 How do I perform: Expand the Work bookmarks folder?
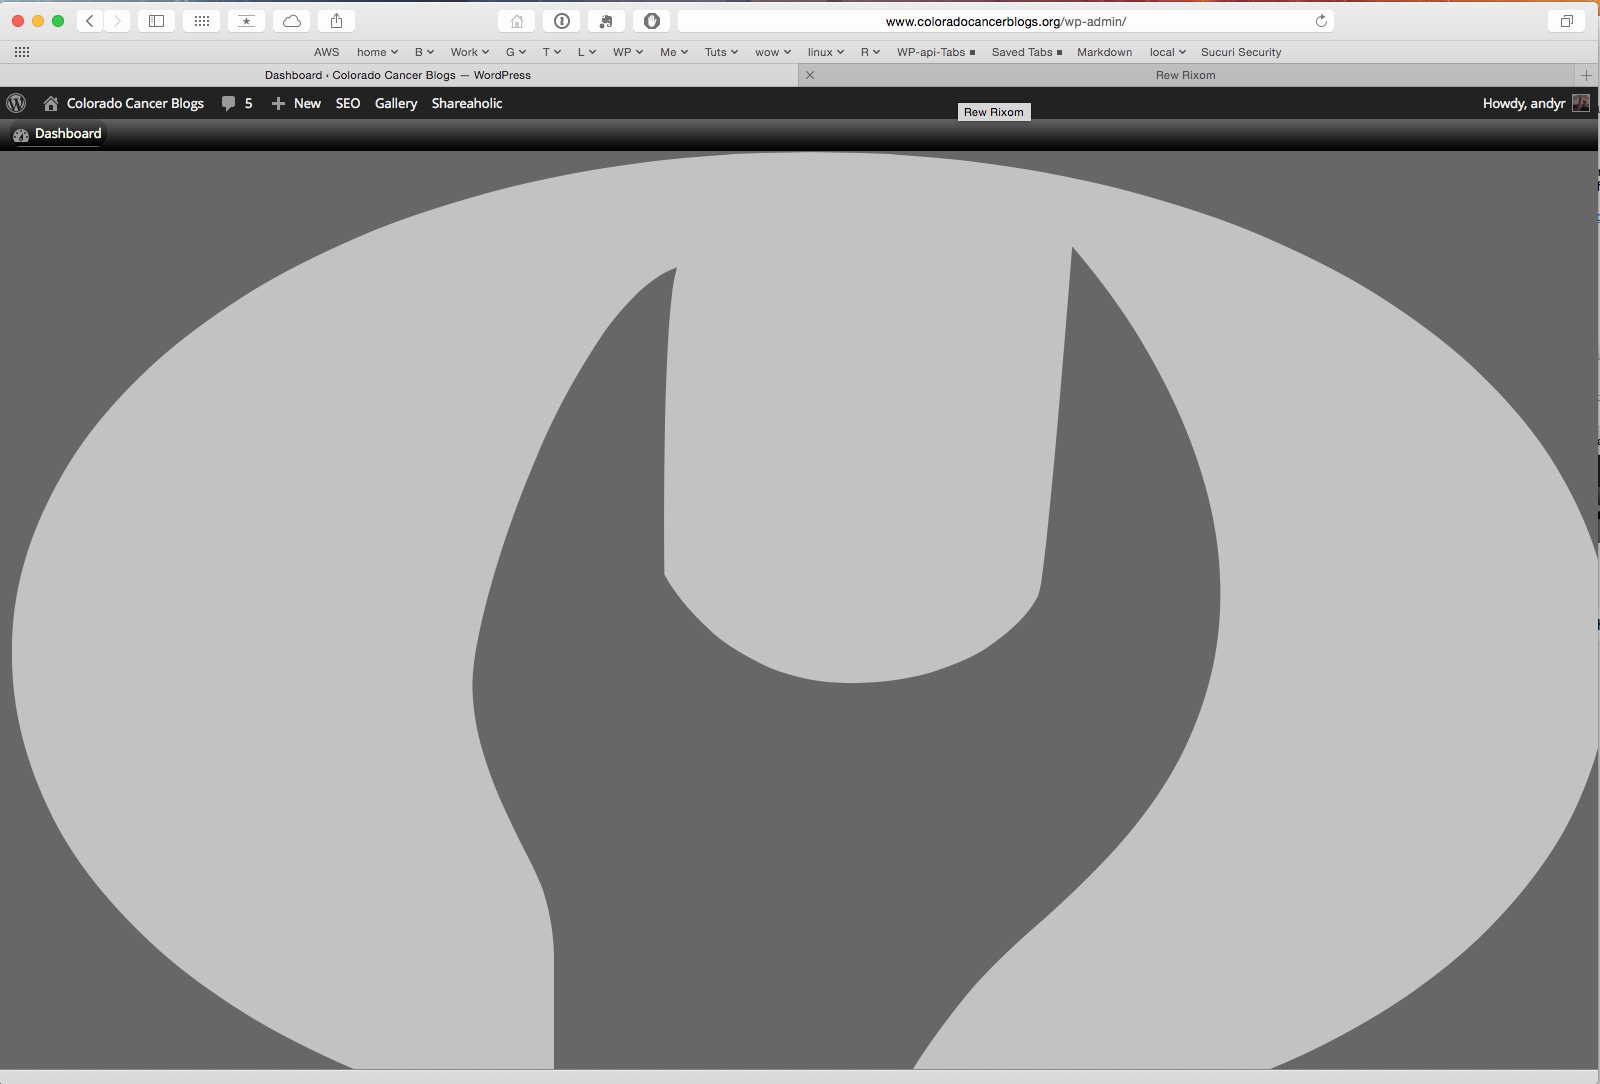(x=469, y=52)
